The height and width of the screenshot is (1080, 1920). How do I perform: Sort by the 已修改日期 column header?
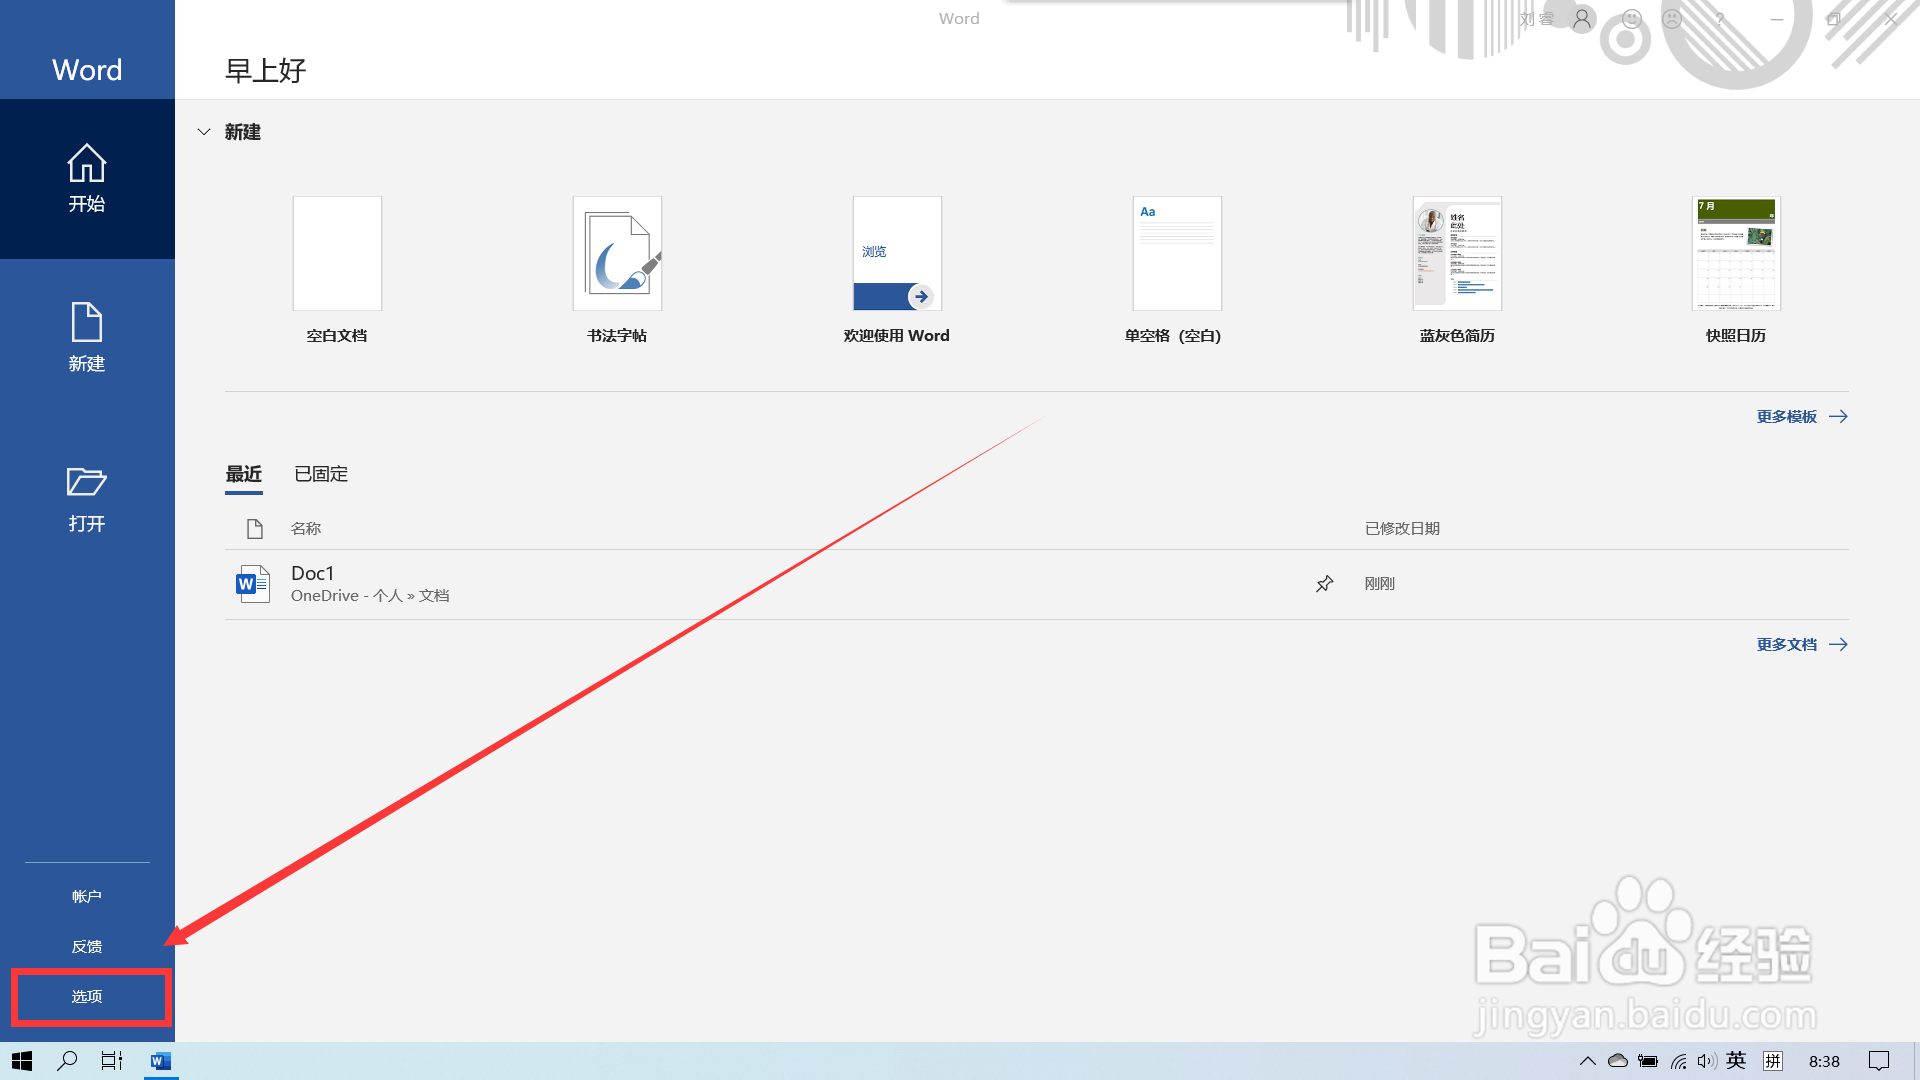[x=1402, y=528]
